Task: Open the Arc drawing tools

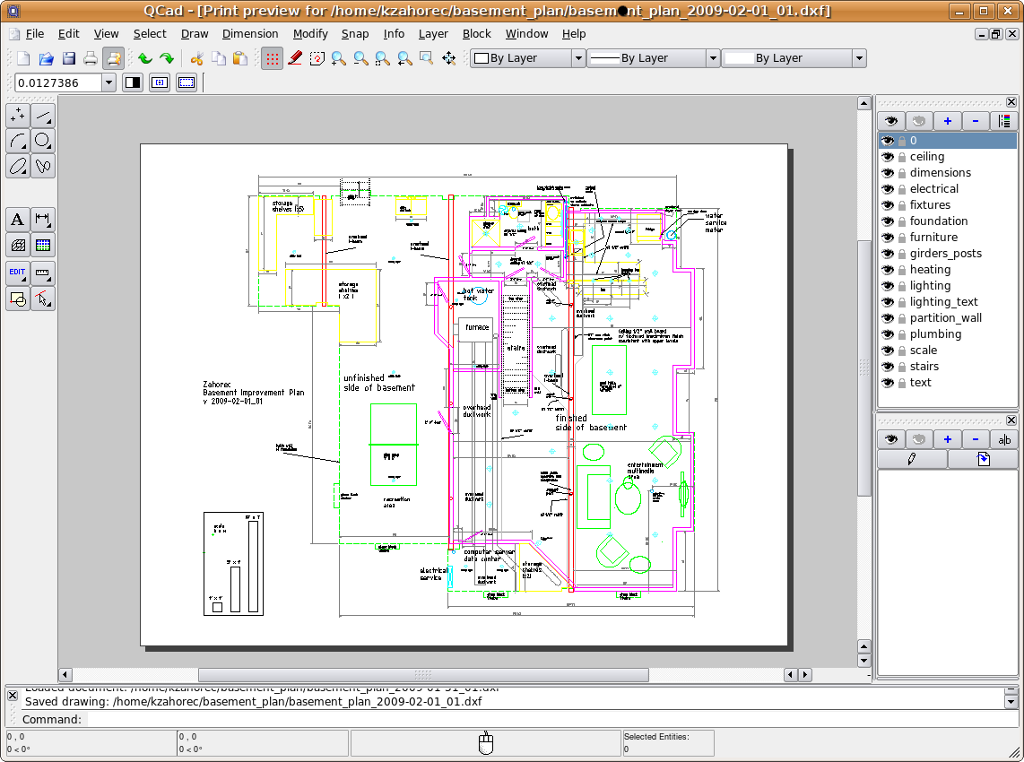Action: [17, 140]
